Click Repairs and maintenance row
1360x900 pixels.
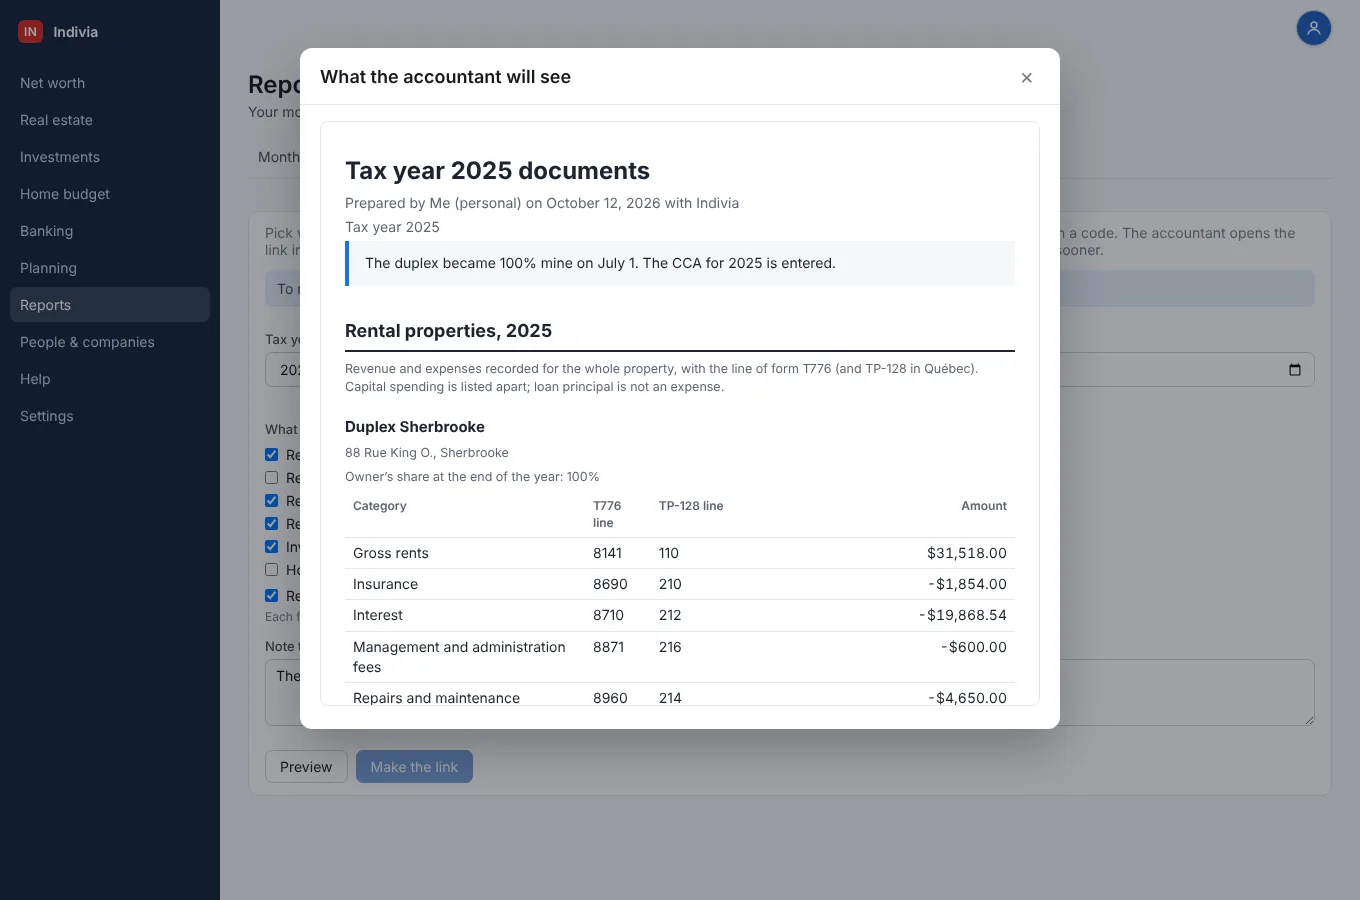680,695
